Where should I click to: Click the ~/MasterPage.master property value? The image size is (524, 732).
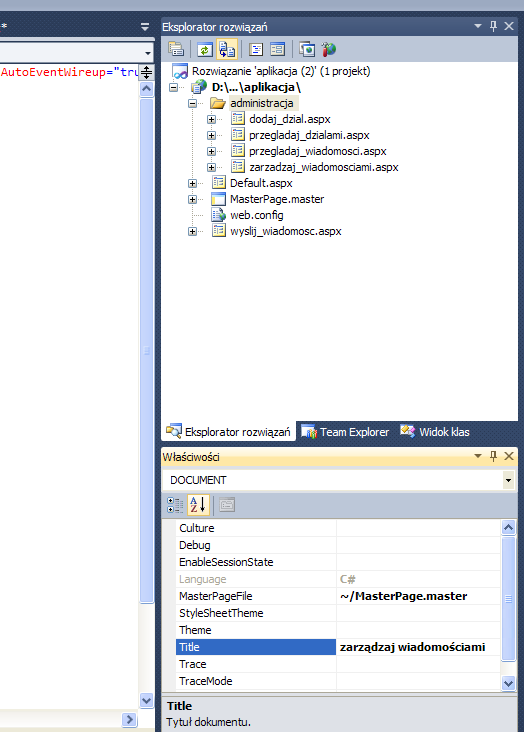tap(404, 596)
